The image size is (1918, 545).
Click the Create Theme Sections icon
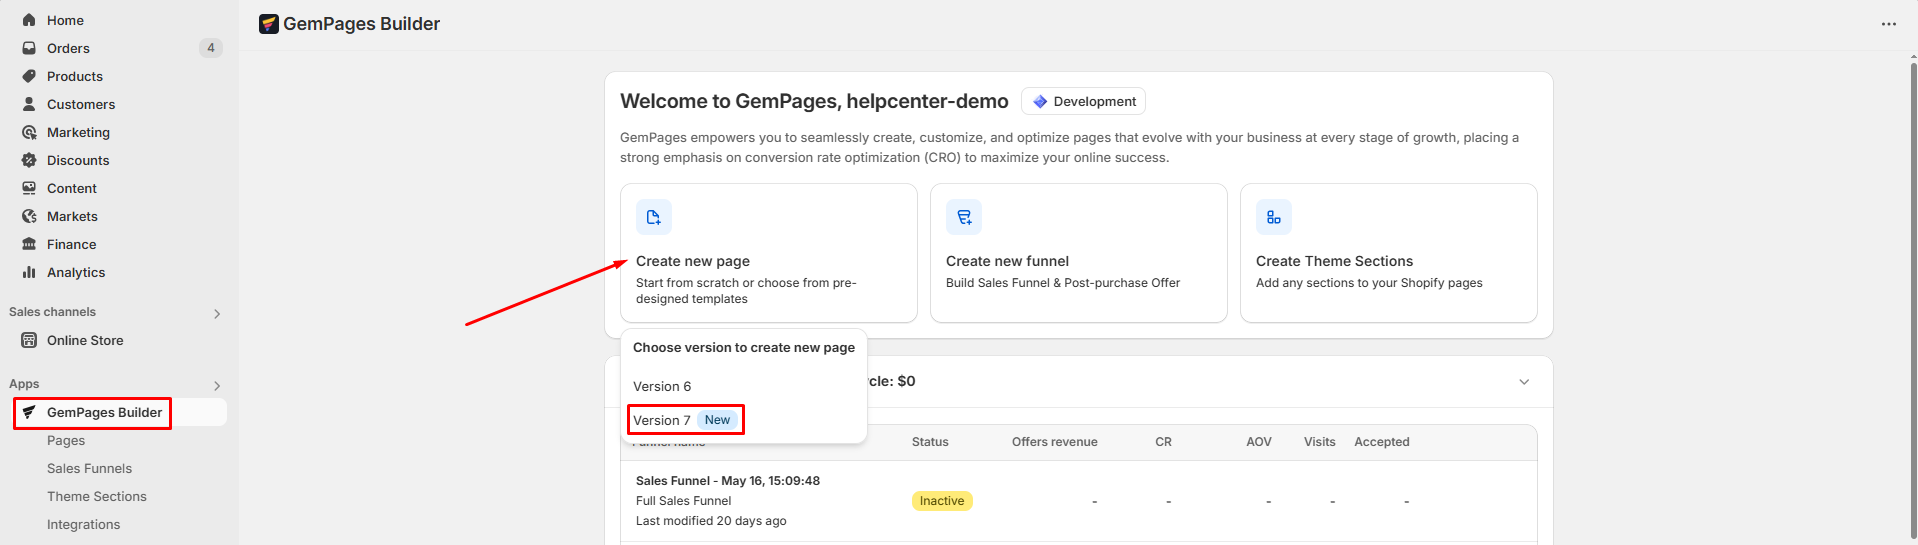pyautogui.click(x=1274, y=217)
